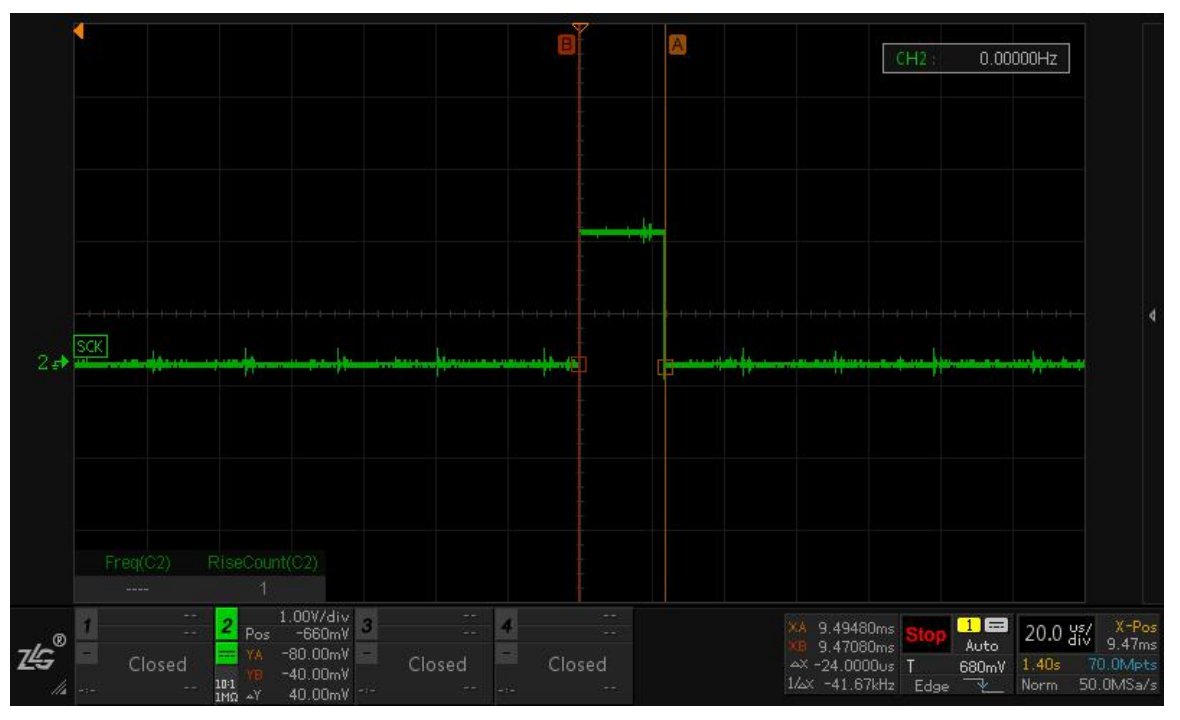The image size is (1180, 720).
Task: Click the XB 9.47080ms cursor readout
Action: click(x=841, y=646)
